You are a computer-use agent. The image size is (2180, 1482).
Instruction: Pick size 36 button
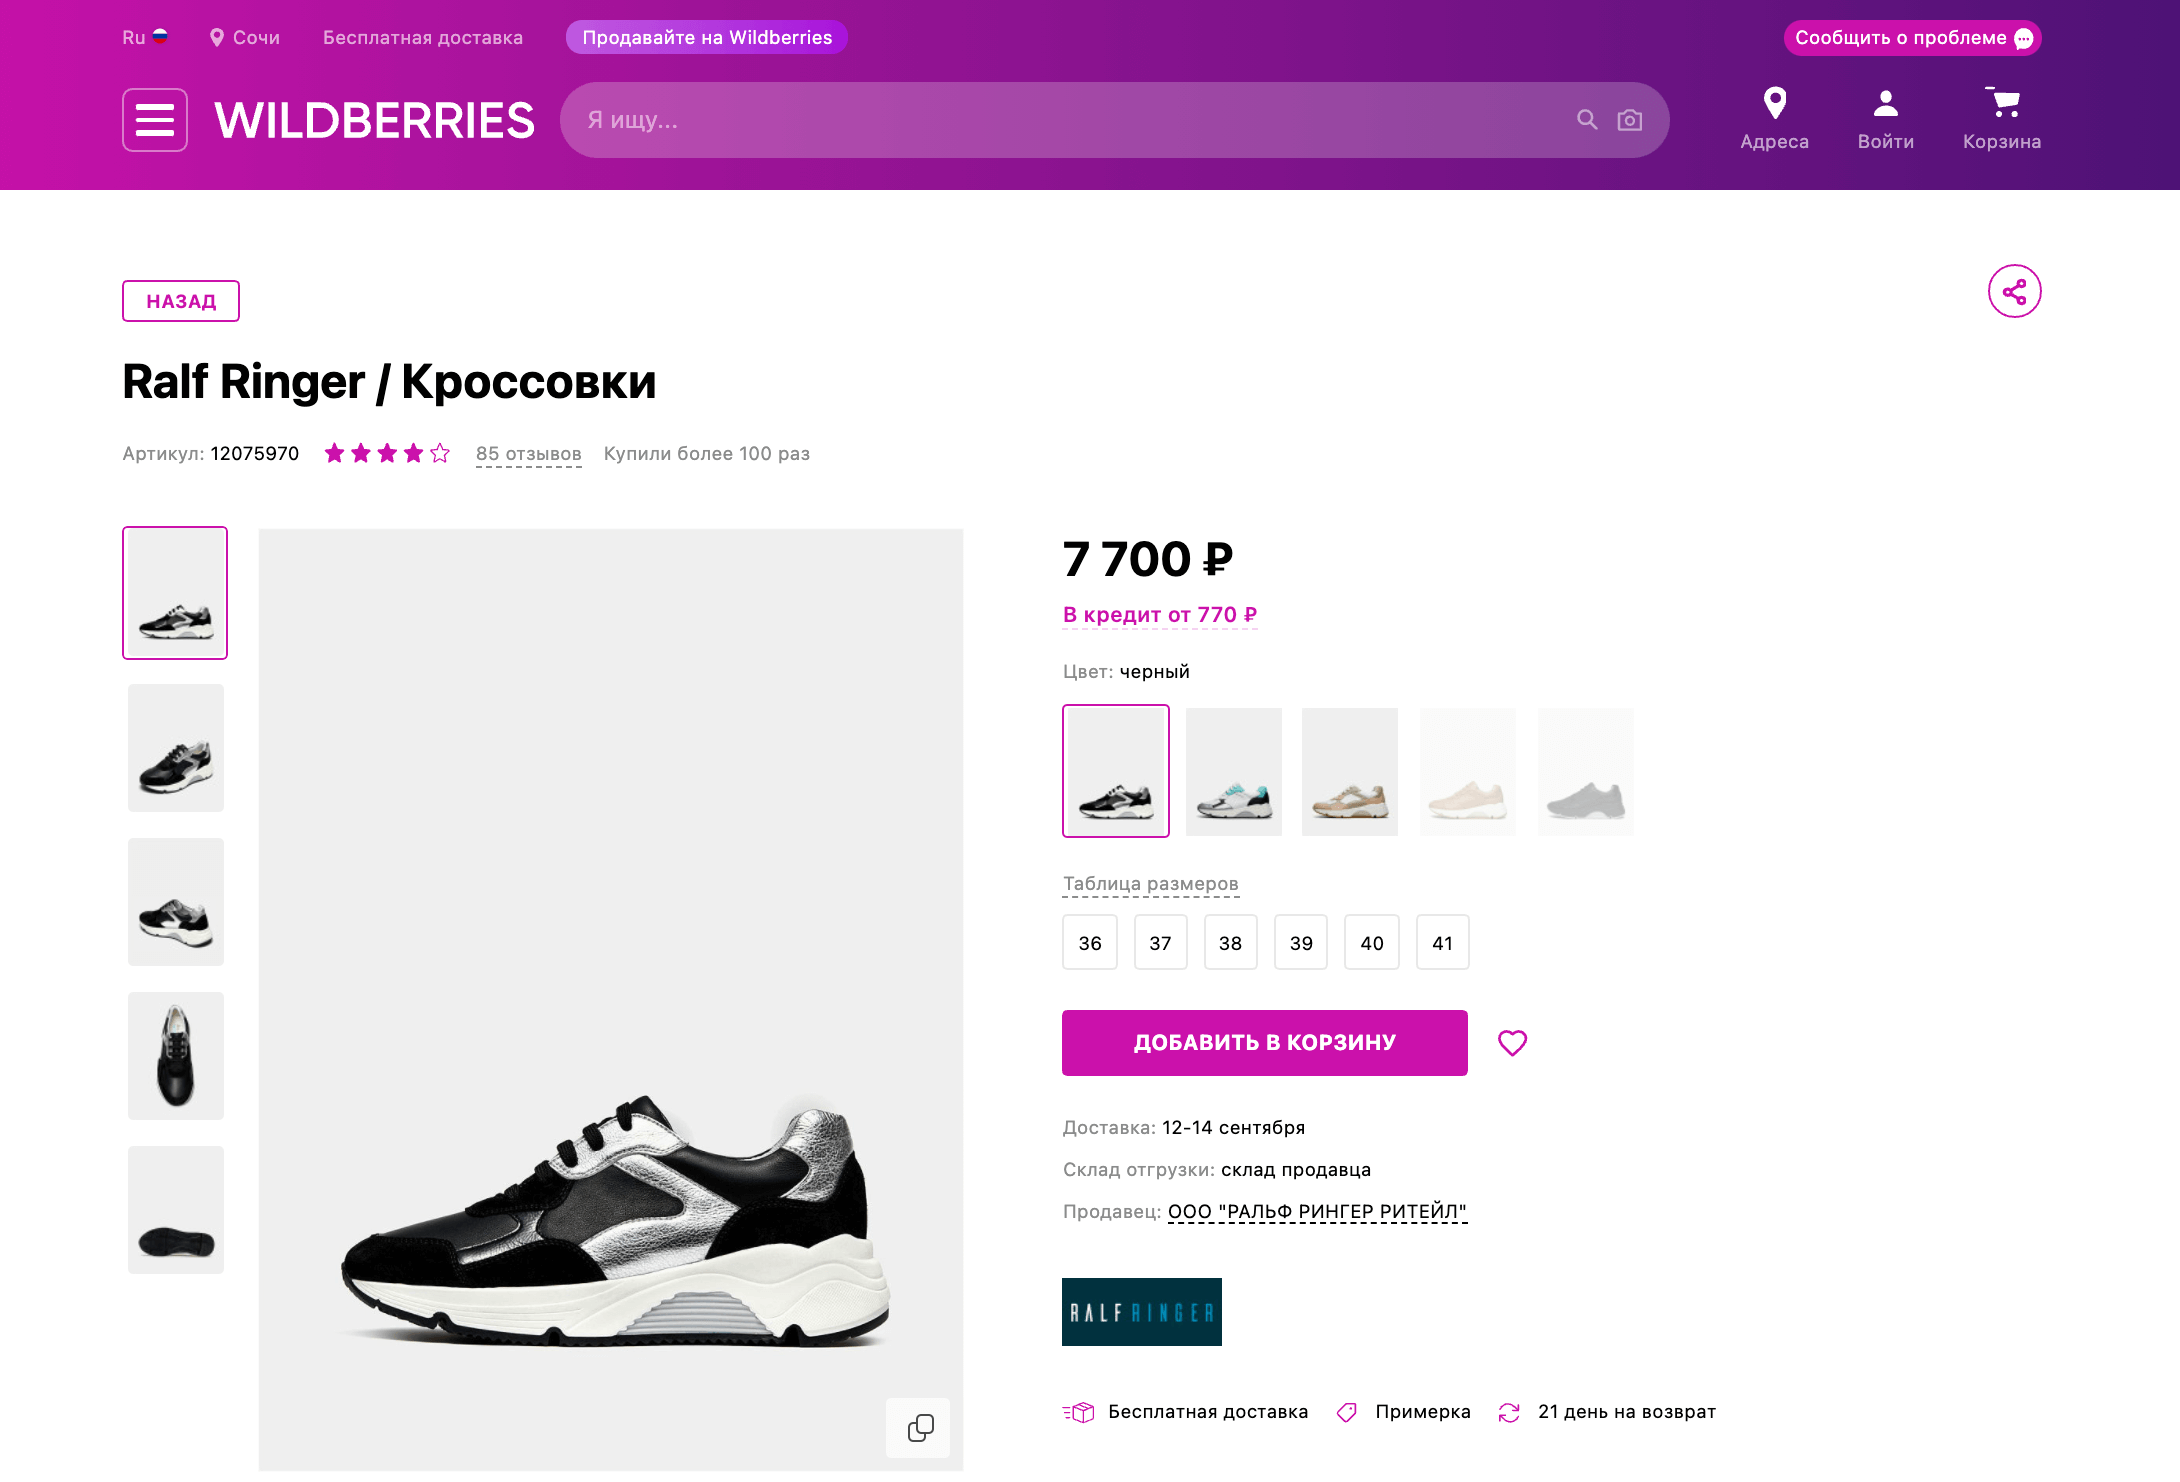tap(1089, 943)
